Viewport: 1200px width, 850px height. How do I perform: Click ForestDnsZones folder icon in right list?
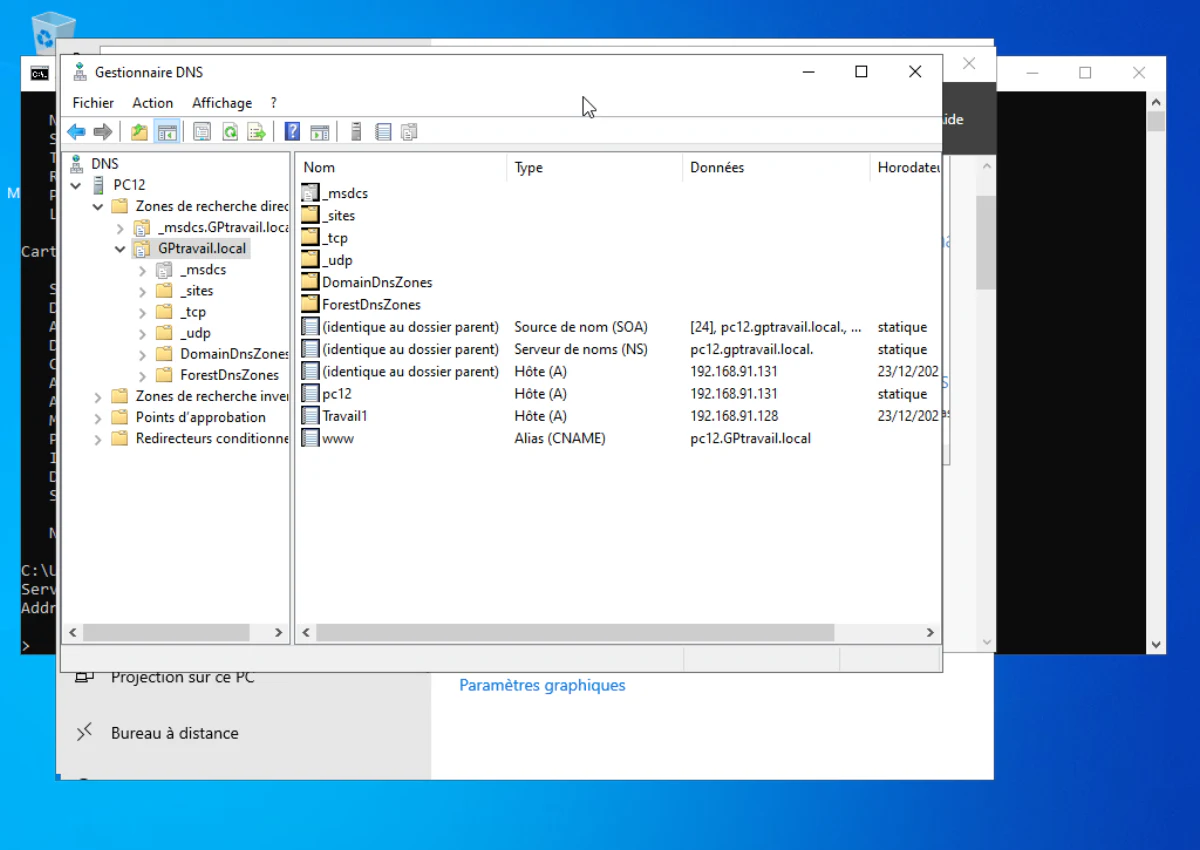point(310,304)
